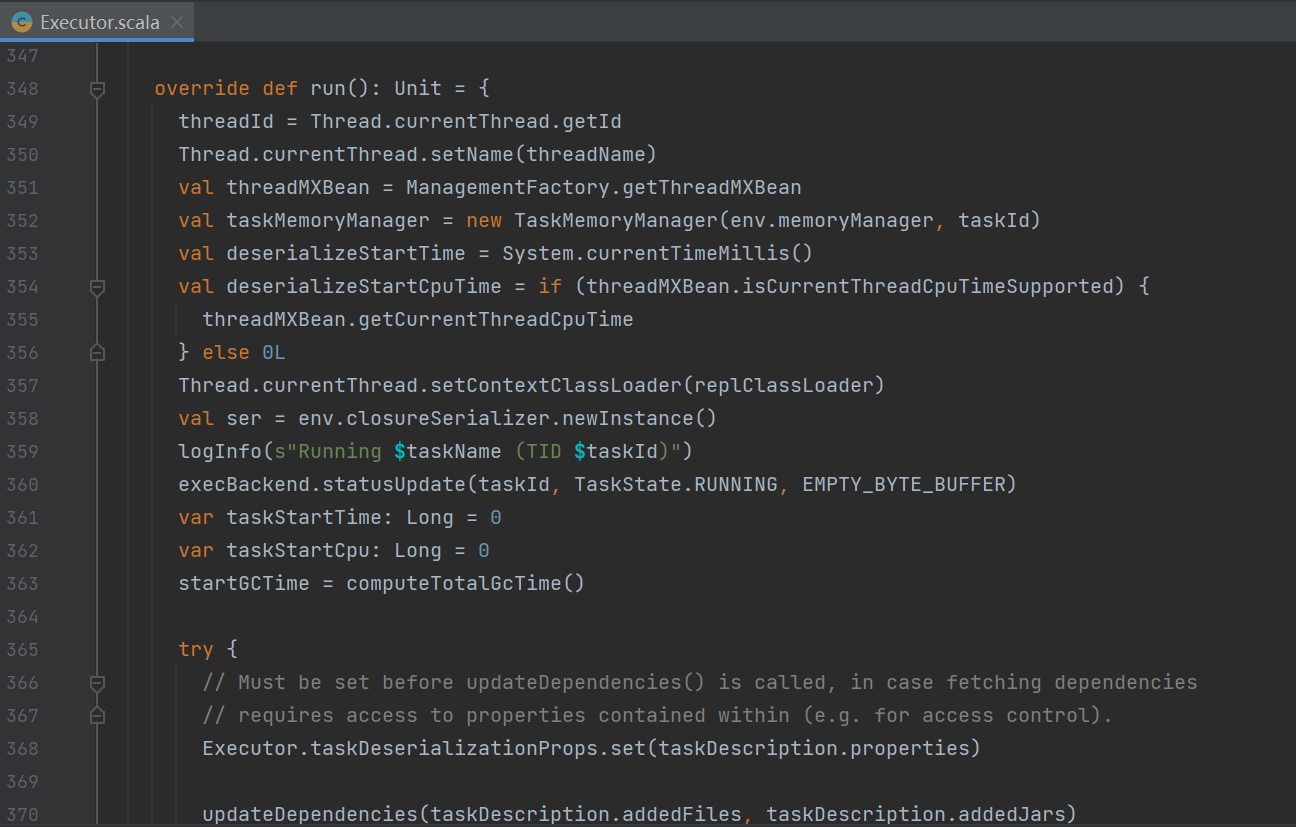Click the 'try' keyword on line 365

click(x=196, y=649)
